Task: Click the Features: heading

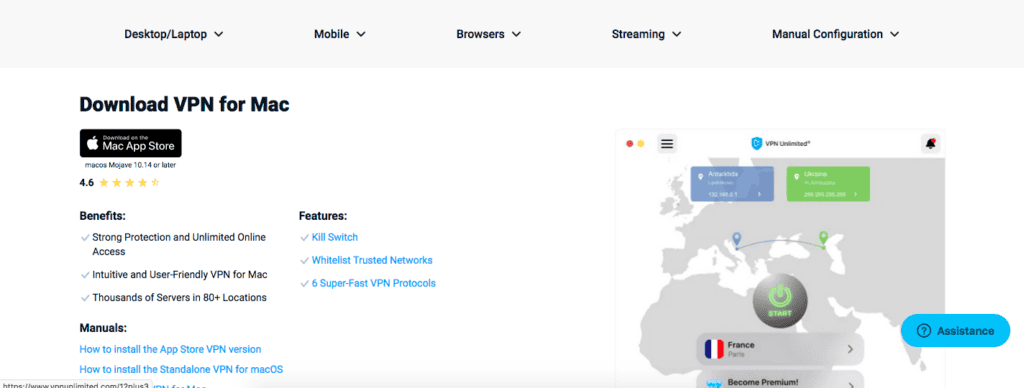Action: [323, 216]
